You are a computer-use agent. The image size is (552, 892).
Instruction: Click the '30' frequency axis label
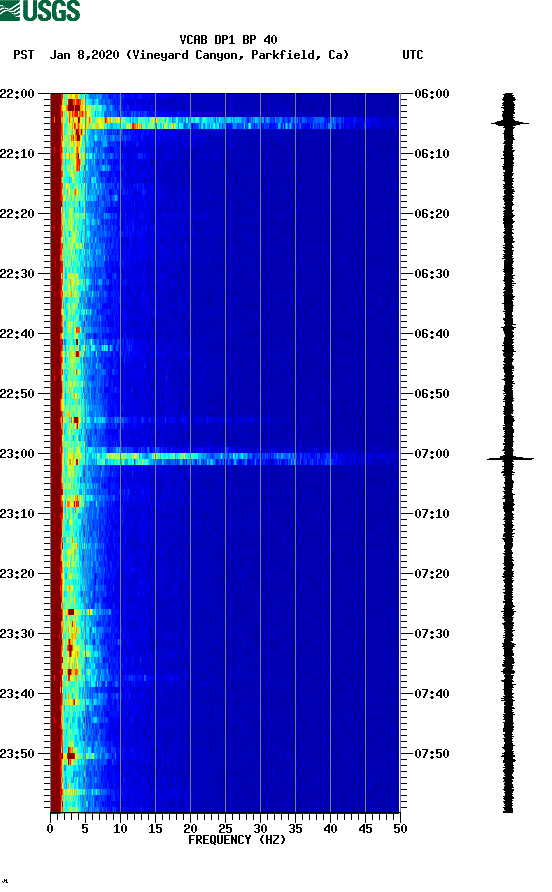(260, 829)
